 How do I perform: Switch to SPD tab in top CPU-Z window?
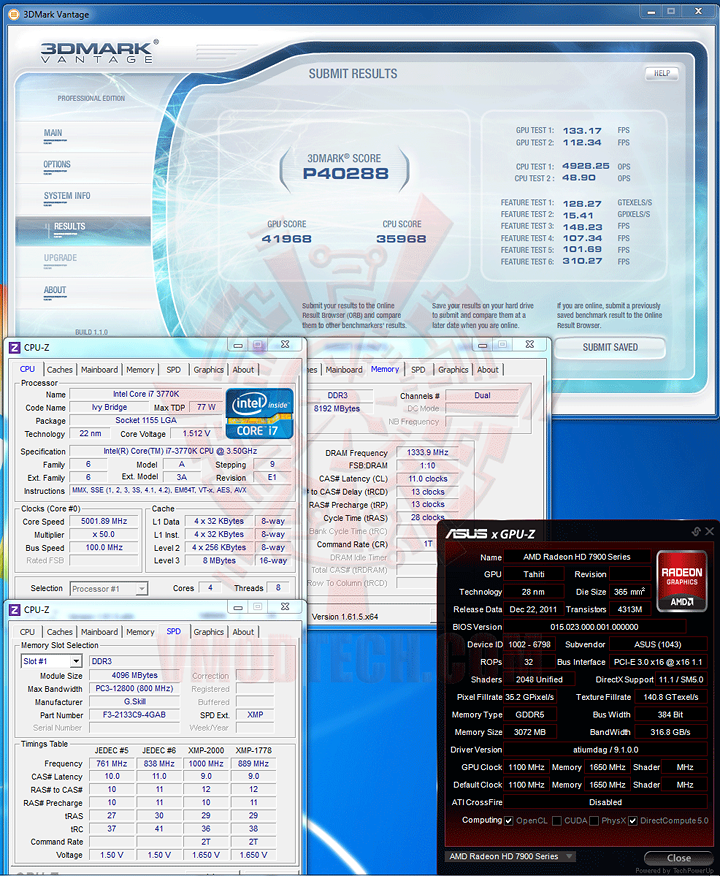(174, 370)
